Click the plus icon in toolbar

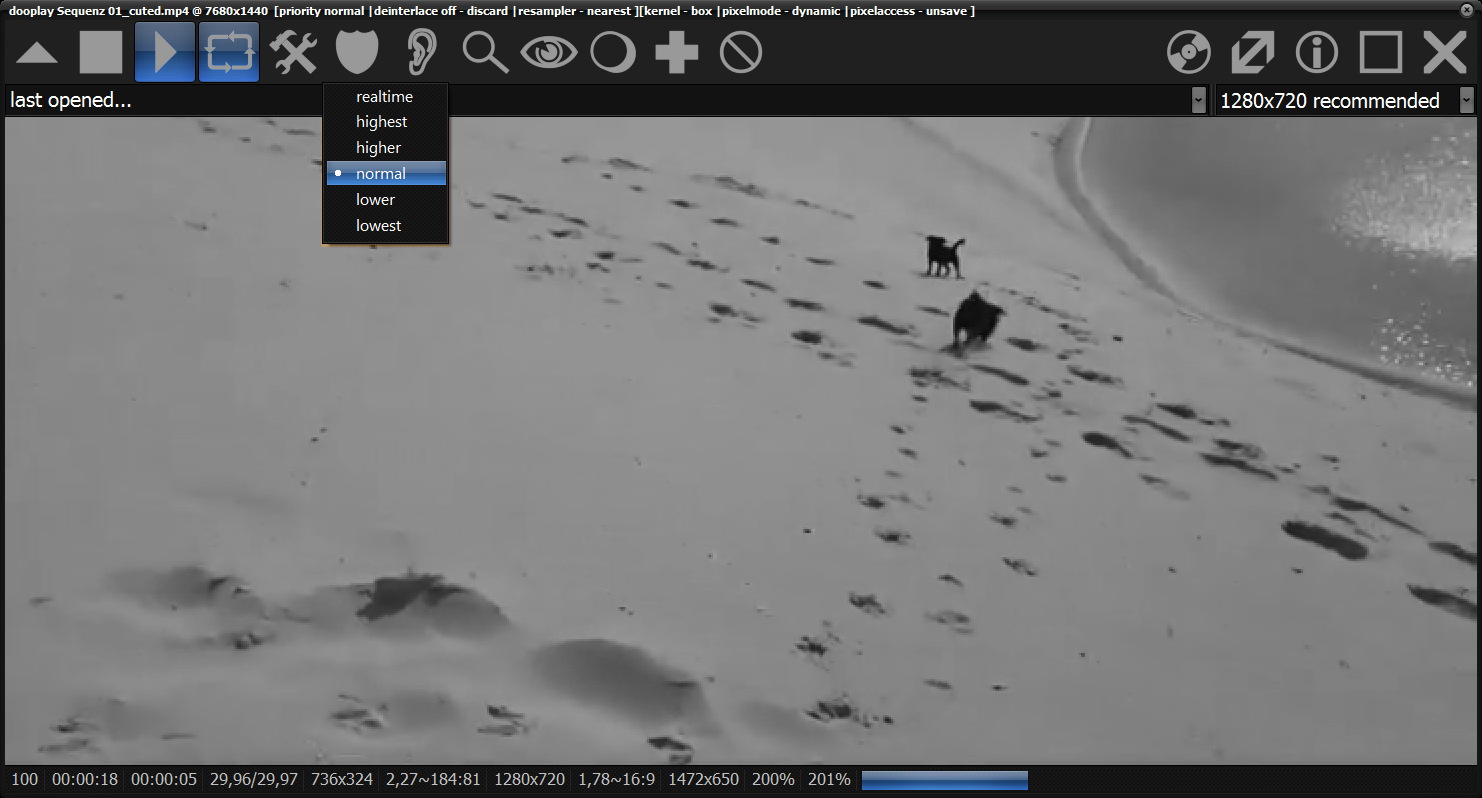(x=677, y=53)
